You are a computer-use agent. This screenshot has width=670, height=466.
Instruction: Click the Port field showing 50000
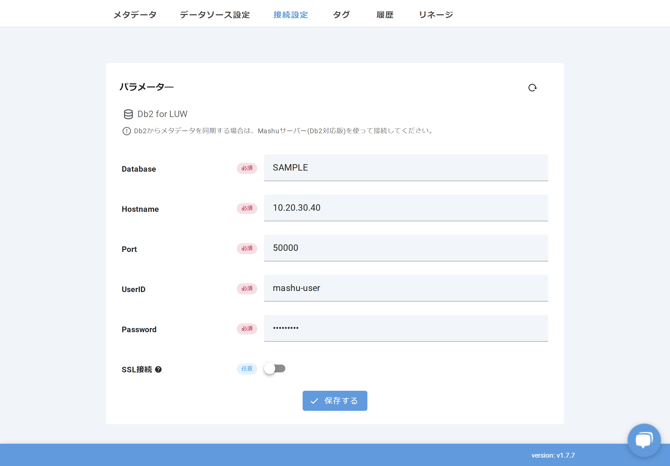pyautogui.click(x=405, y=248)
